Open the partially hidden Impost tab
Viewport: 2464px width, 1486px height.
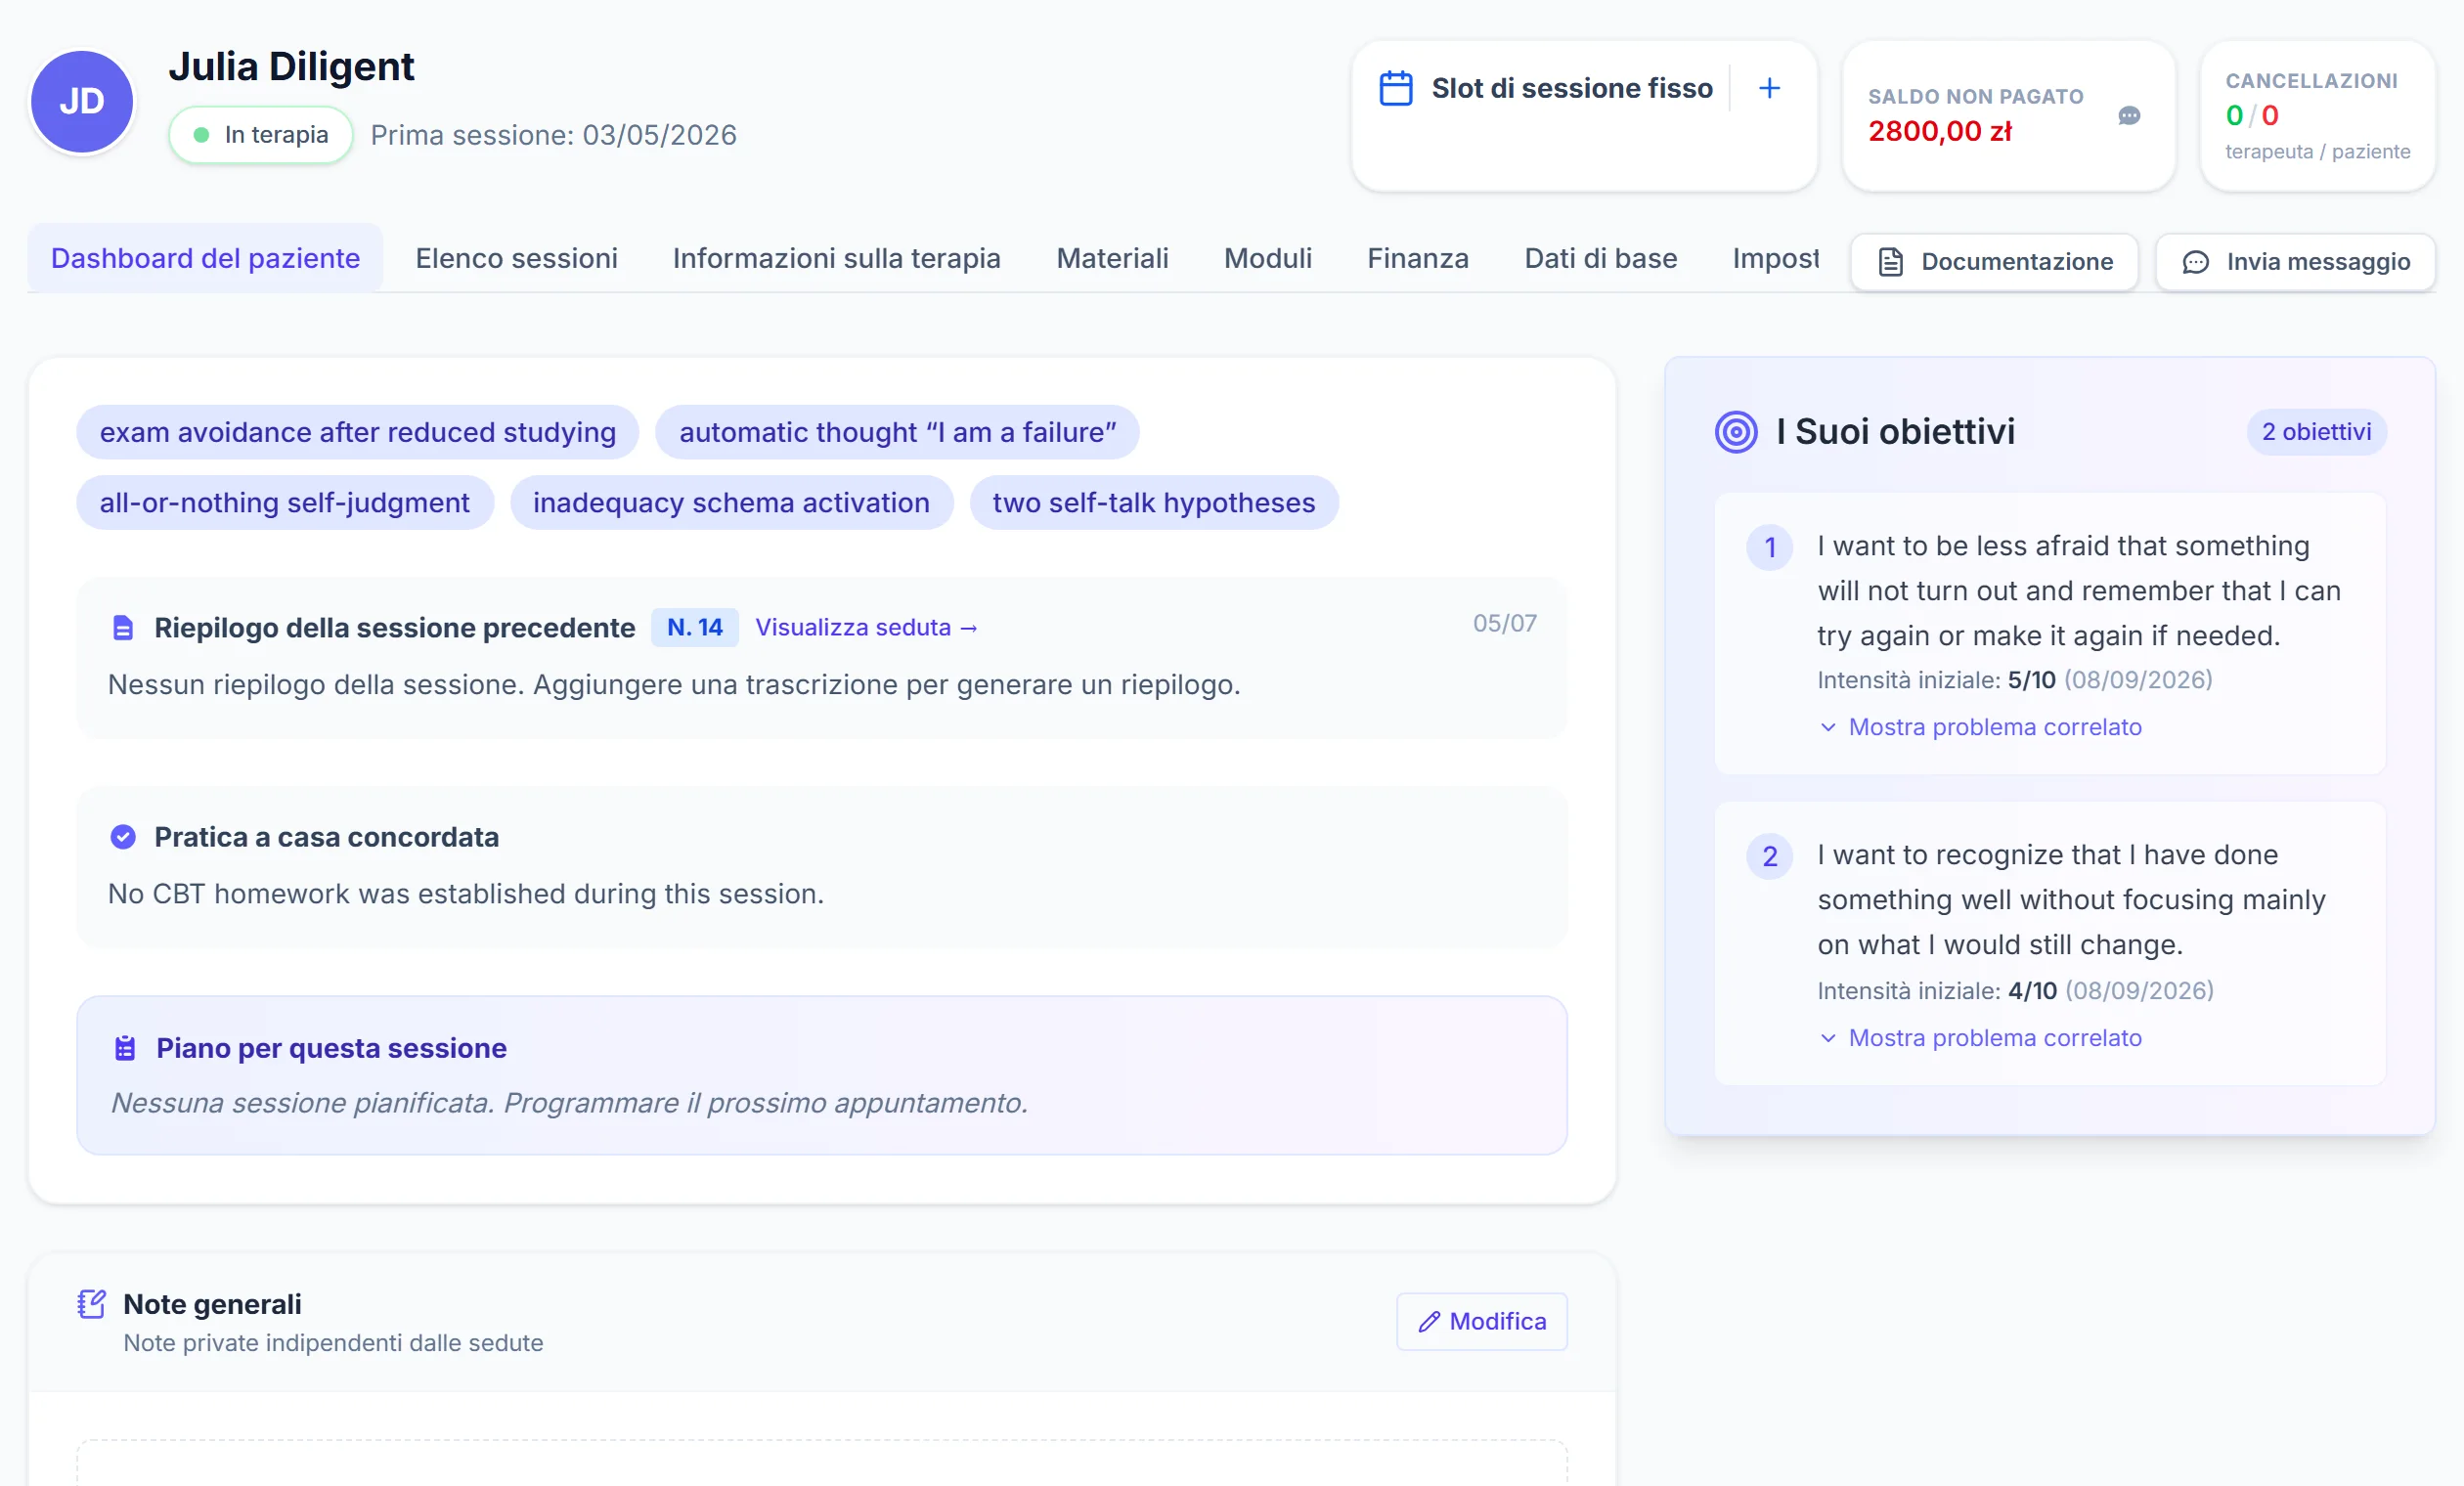pyautogui.click(x=1775, y=258)
